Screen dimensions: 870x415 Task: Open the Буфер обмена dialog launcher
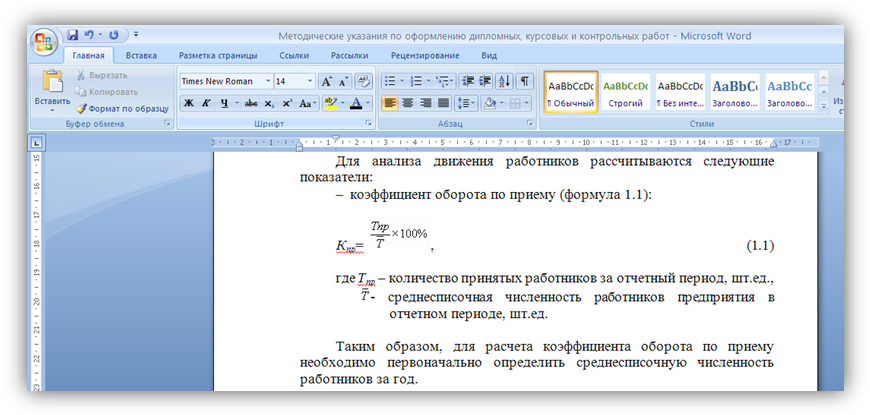(x=167, y=124)
